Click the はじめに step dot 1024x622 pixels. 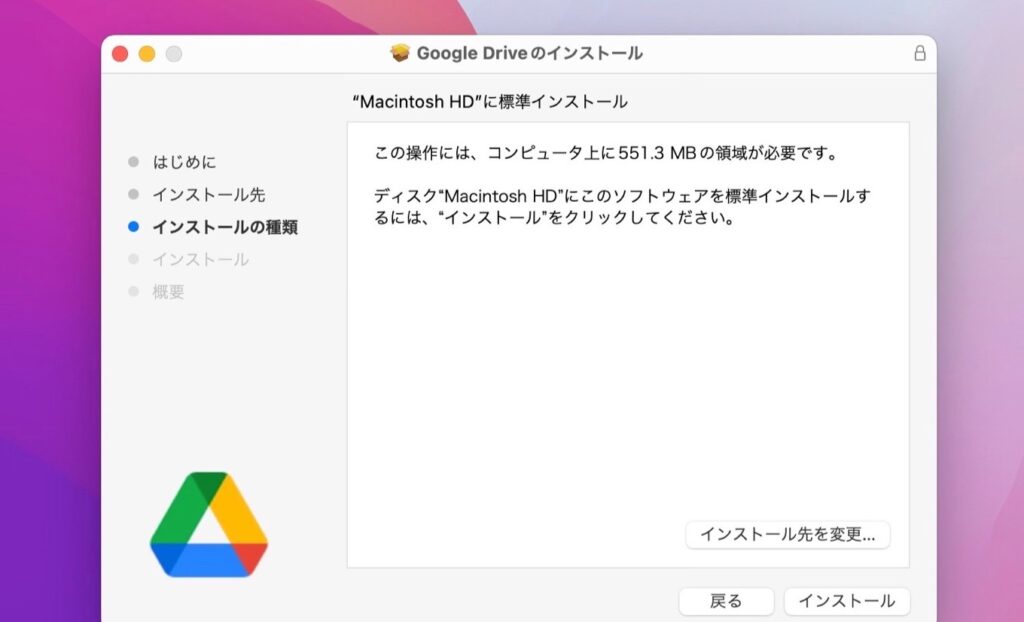pyautogui.click(x=133, y=162)
